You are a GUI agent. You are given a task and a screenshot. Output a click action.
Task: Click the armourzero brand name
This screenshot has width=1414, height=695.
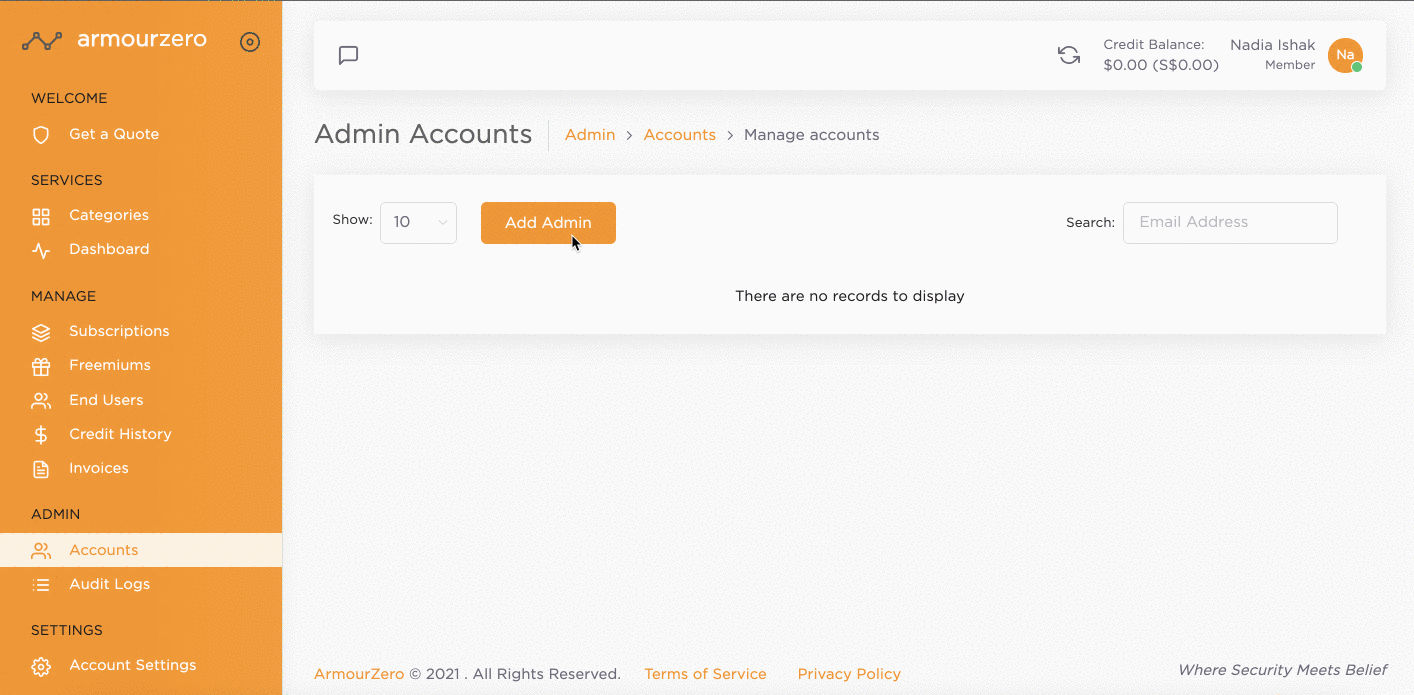(142, 40)
